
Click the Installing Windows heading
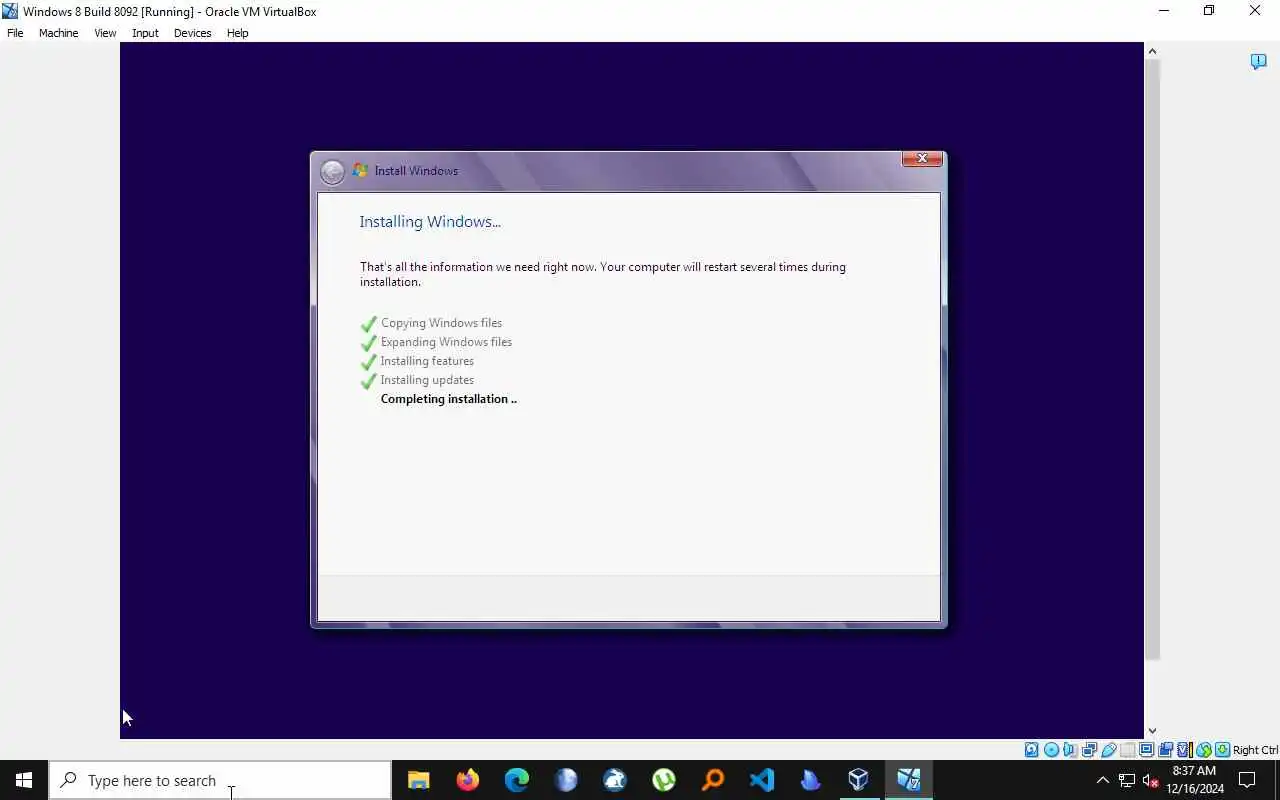tap(430, 222)
